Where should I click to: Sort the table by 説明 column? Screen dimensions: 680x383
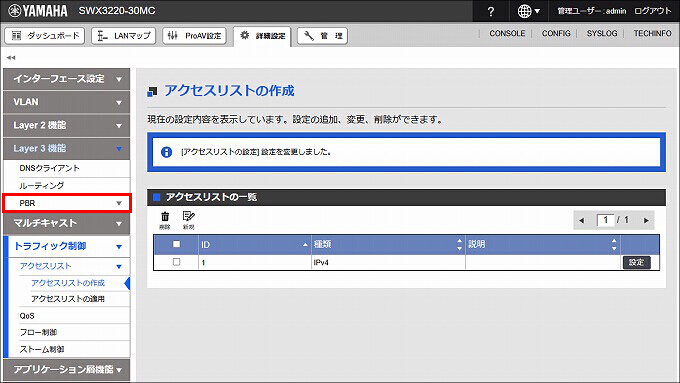tap(543, 245)
